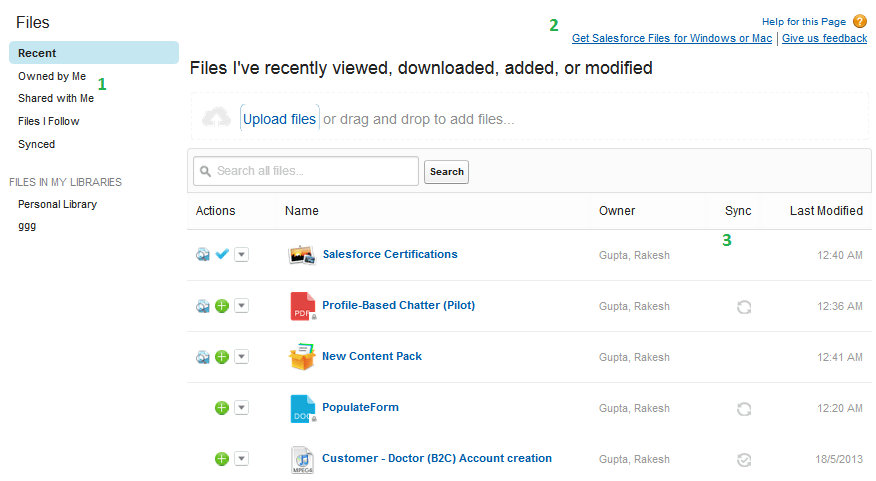This screenshot has height=481, width=876.
Task: Open Help for this Page link
Action: pyautogui.click(x=804, y=22)
